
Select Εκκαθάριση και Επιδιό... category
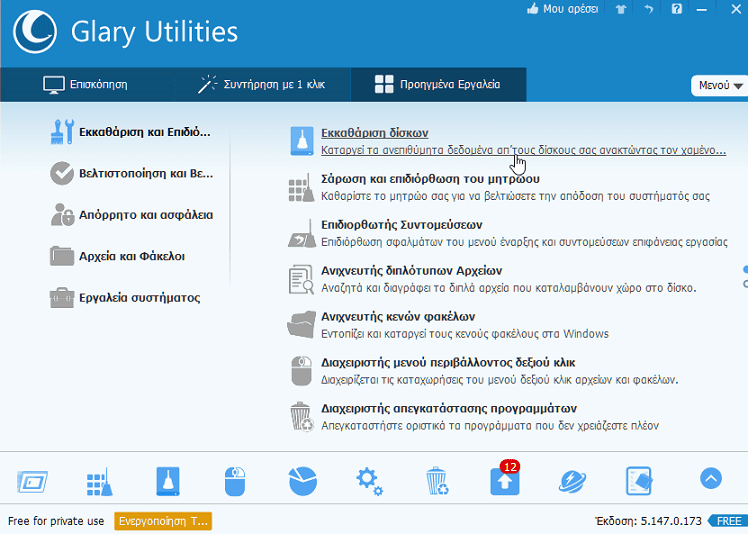pyautogui.click(x=131, y=132)
